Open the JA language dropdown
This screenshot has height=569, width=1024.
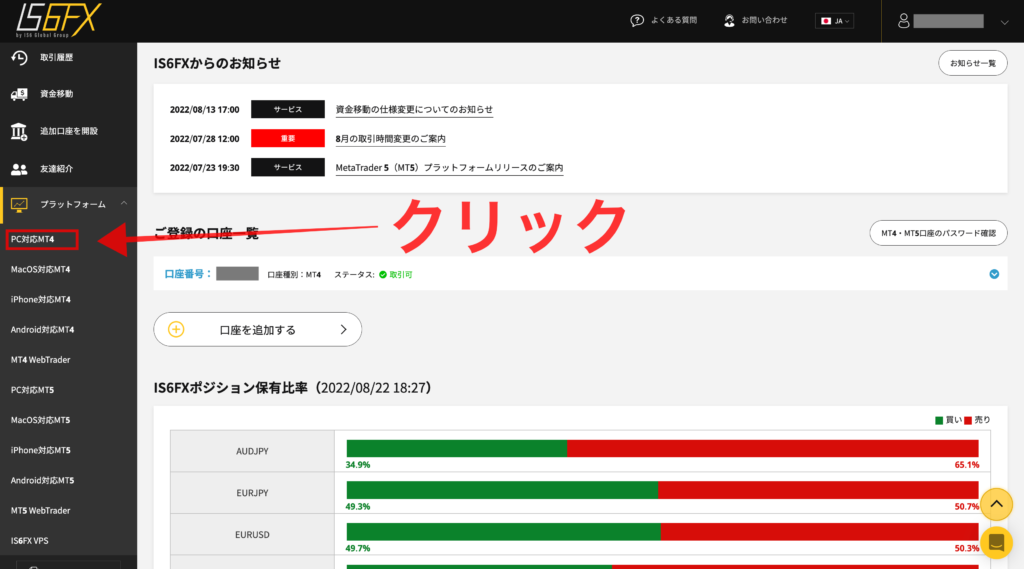[x=835, y=21]
